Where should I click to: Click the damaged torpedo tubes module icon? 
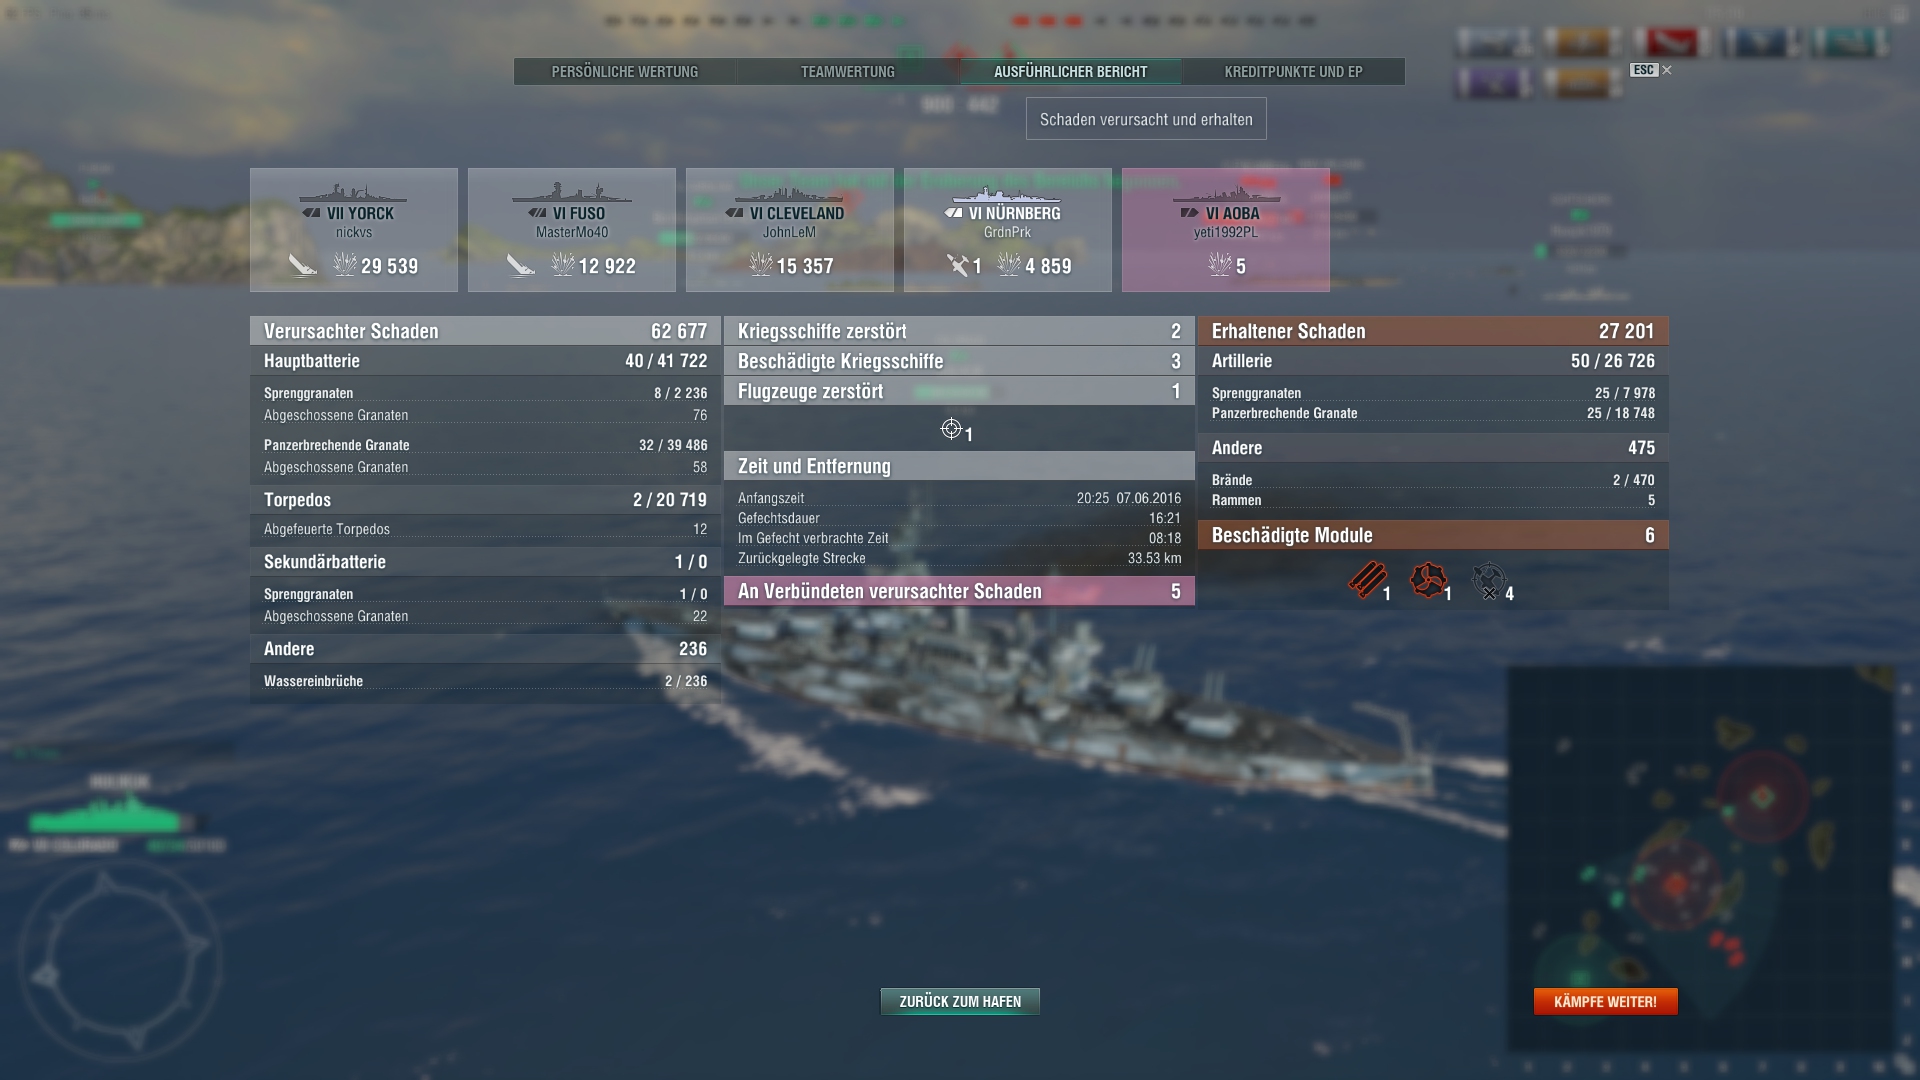click(1367, 580)
